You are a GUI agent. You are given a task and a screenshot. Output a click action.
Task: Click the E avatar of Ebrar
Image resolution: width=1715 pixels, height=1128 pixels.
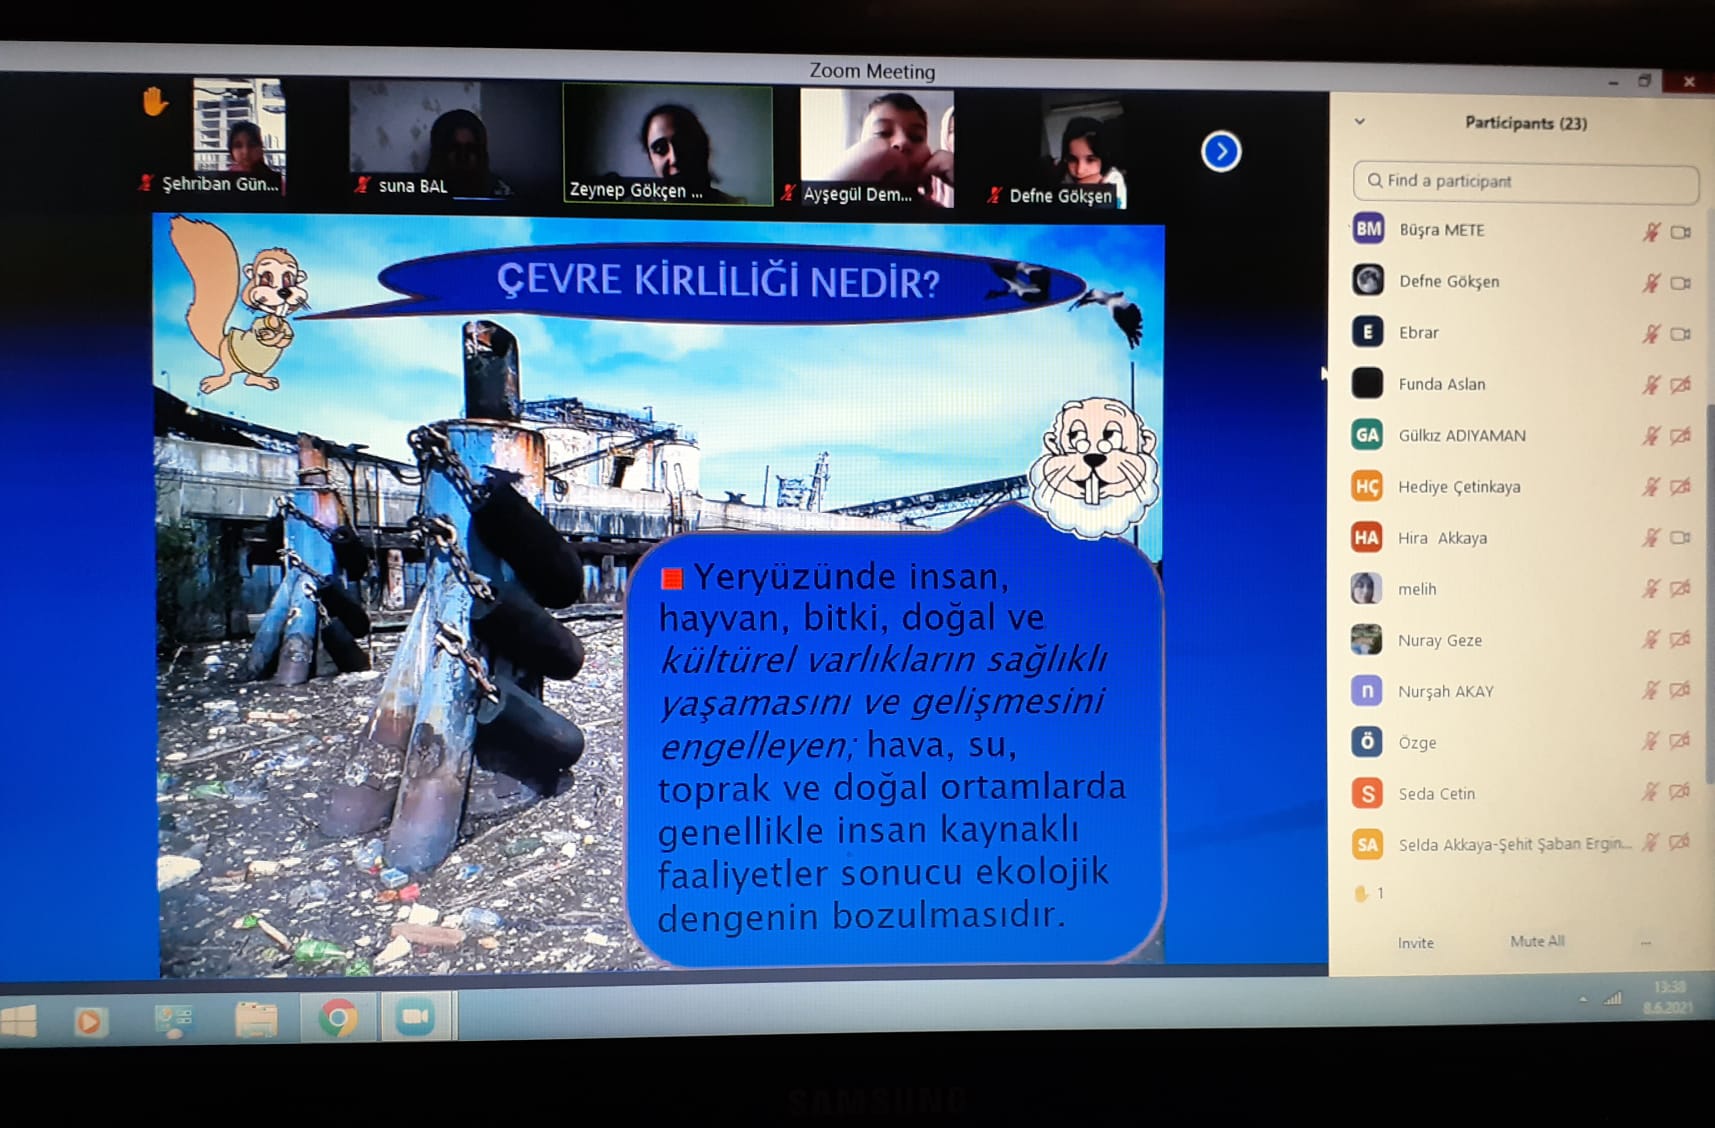coord(1367,331)
